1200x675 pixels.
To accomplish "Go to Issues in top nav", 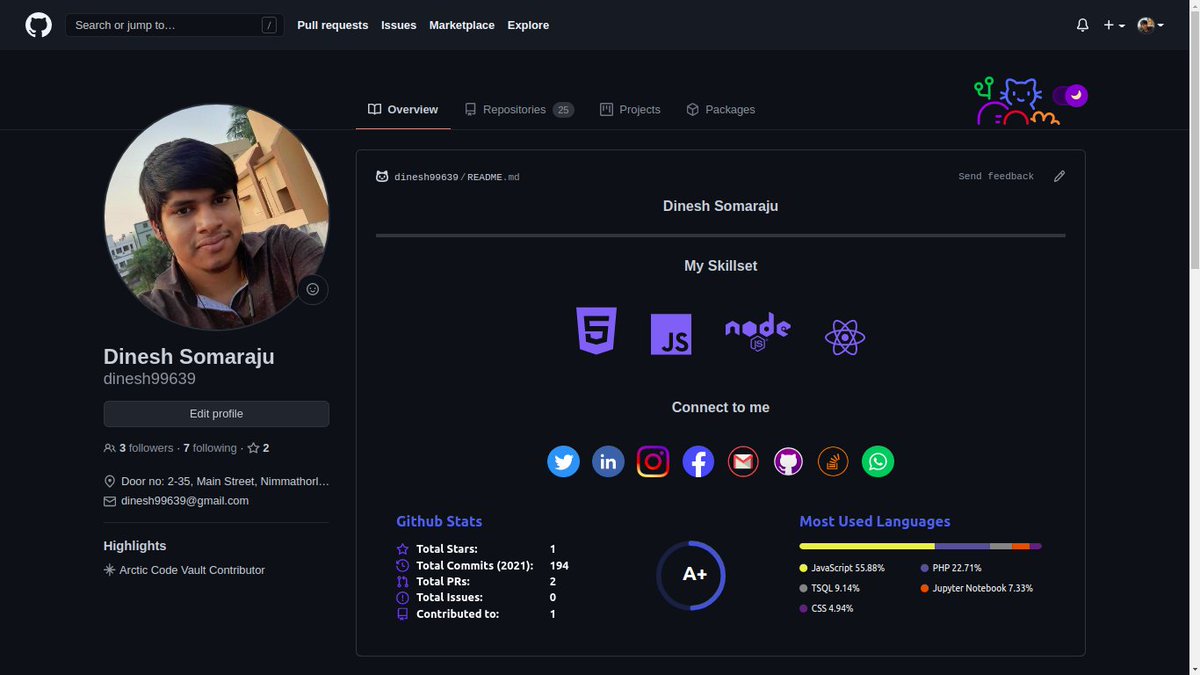I will pyautogui.click(x=398, y=25).
